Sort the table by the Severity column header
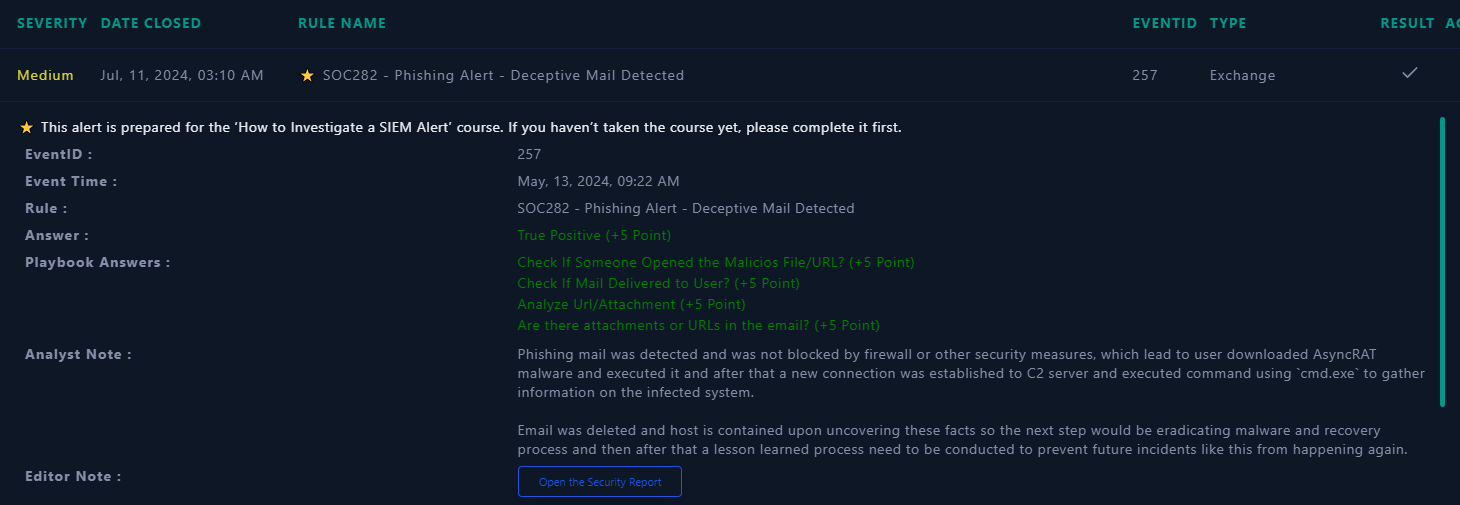 coord(52,23)
